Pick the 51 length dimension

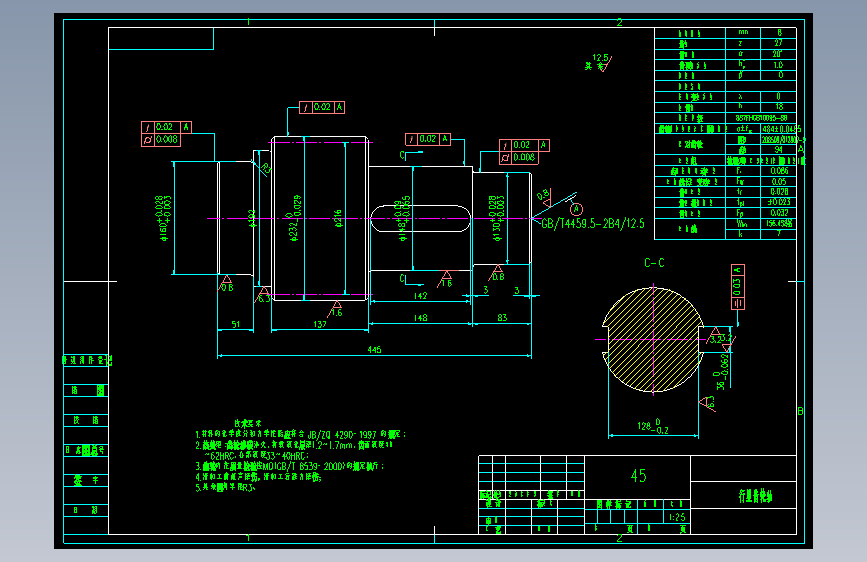pos(236,324)
